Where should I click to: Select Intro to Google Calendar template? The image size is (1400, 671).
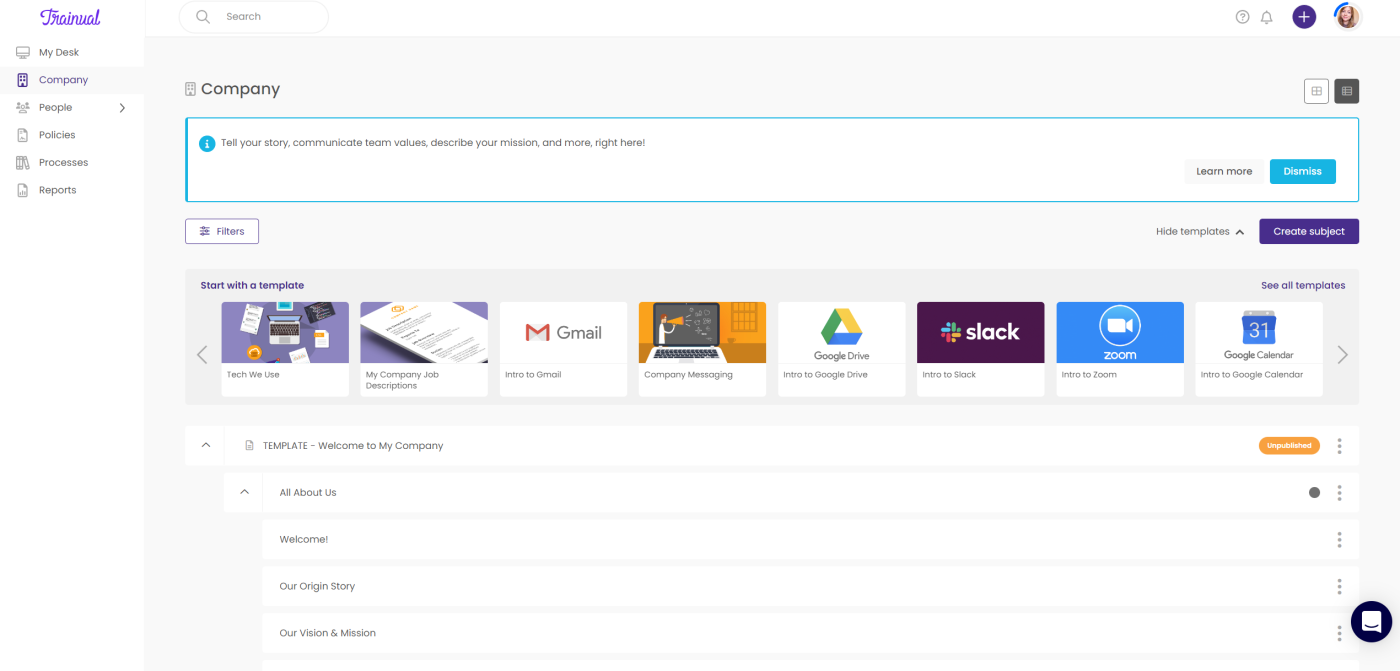pyautogui.click(x=1259, y=349)
